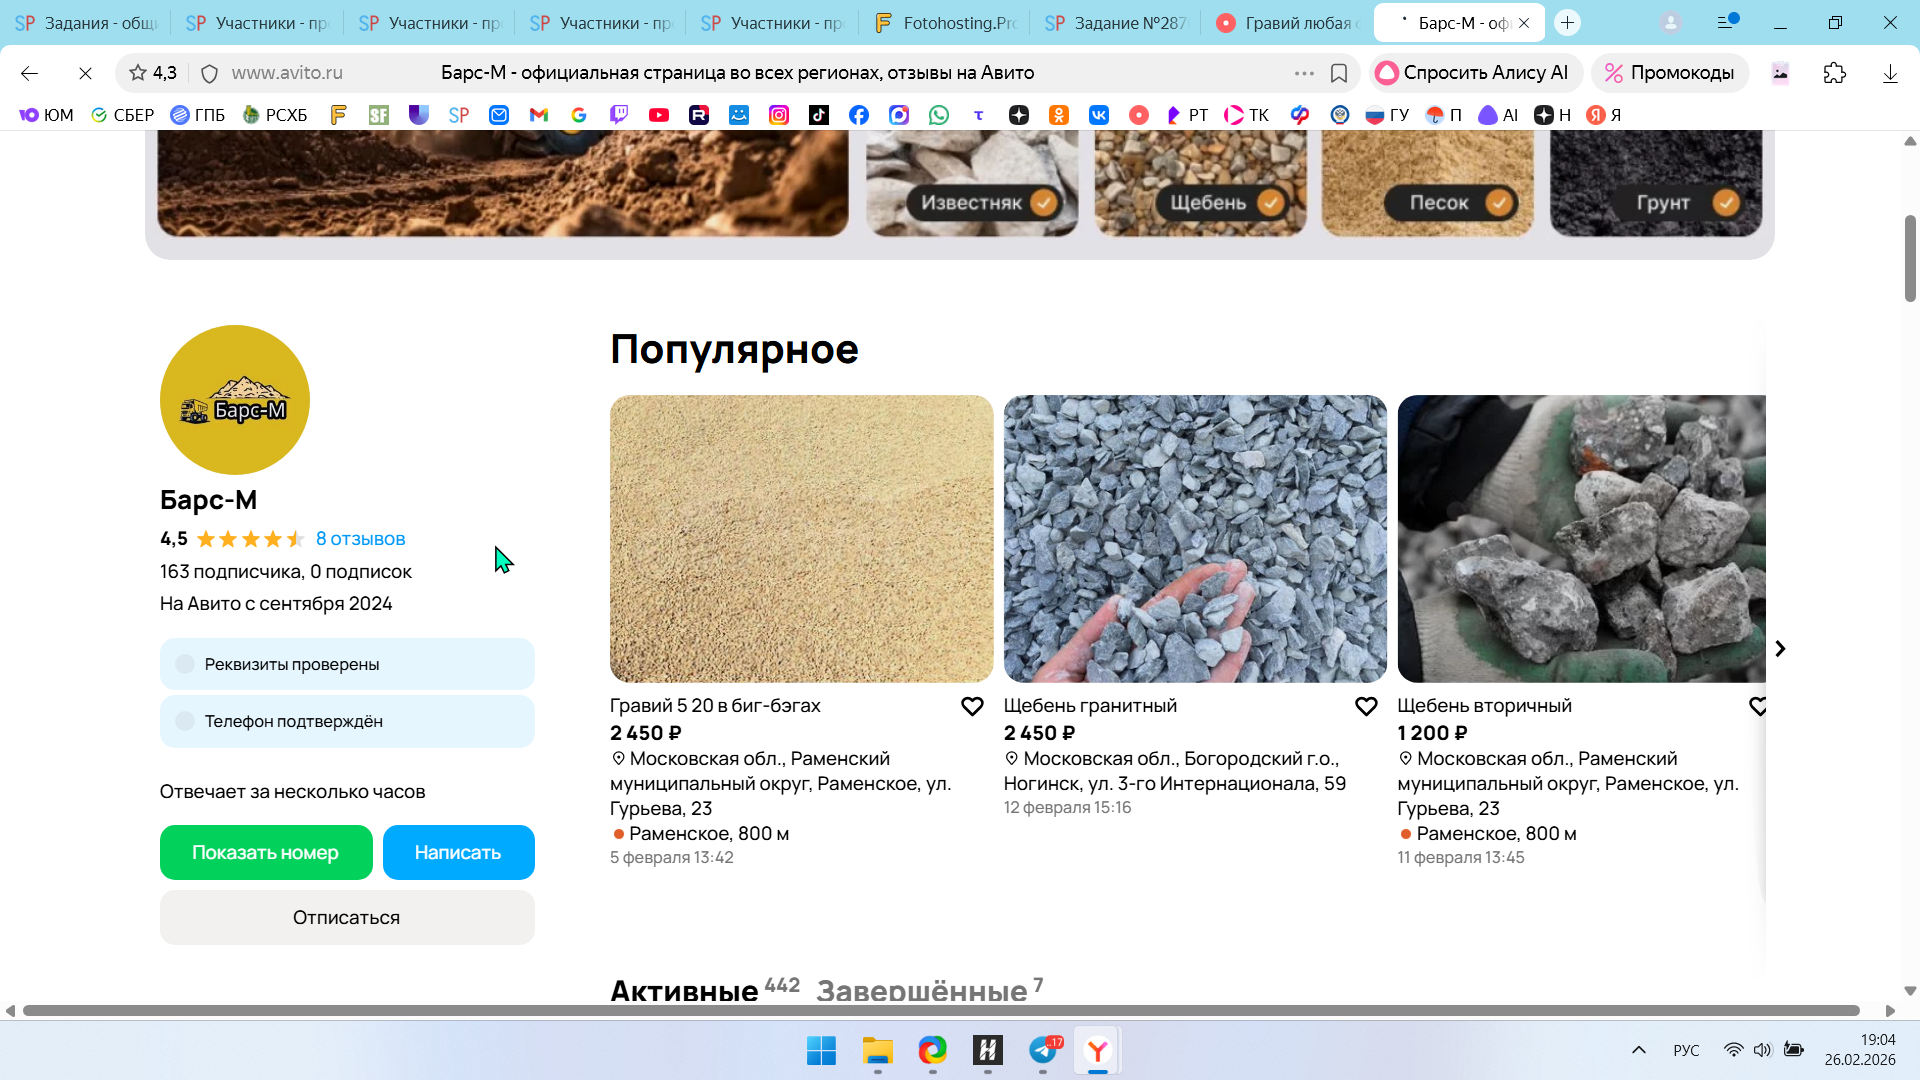Screen dimensions: 1920x1080
Task: Open browser extensions puzzle icon
Action: tap(1834, 73)
